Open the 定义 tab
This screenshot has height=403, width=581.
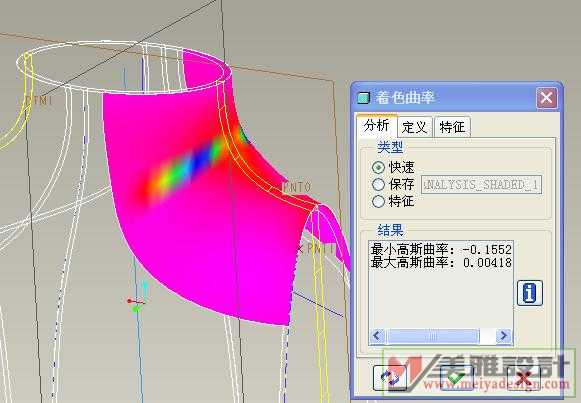click(x=415, y=127)
